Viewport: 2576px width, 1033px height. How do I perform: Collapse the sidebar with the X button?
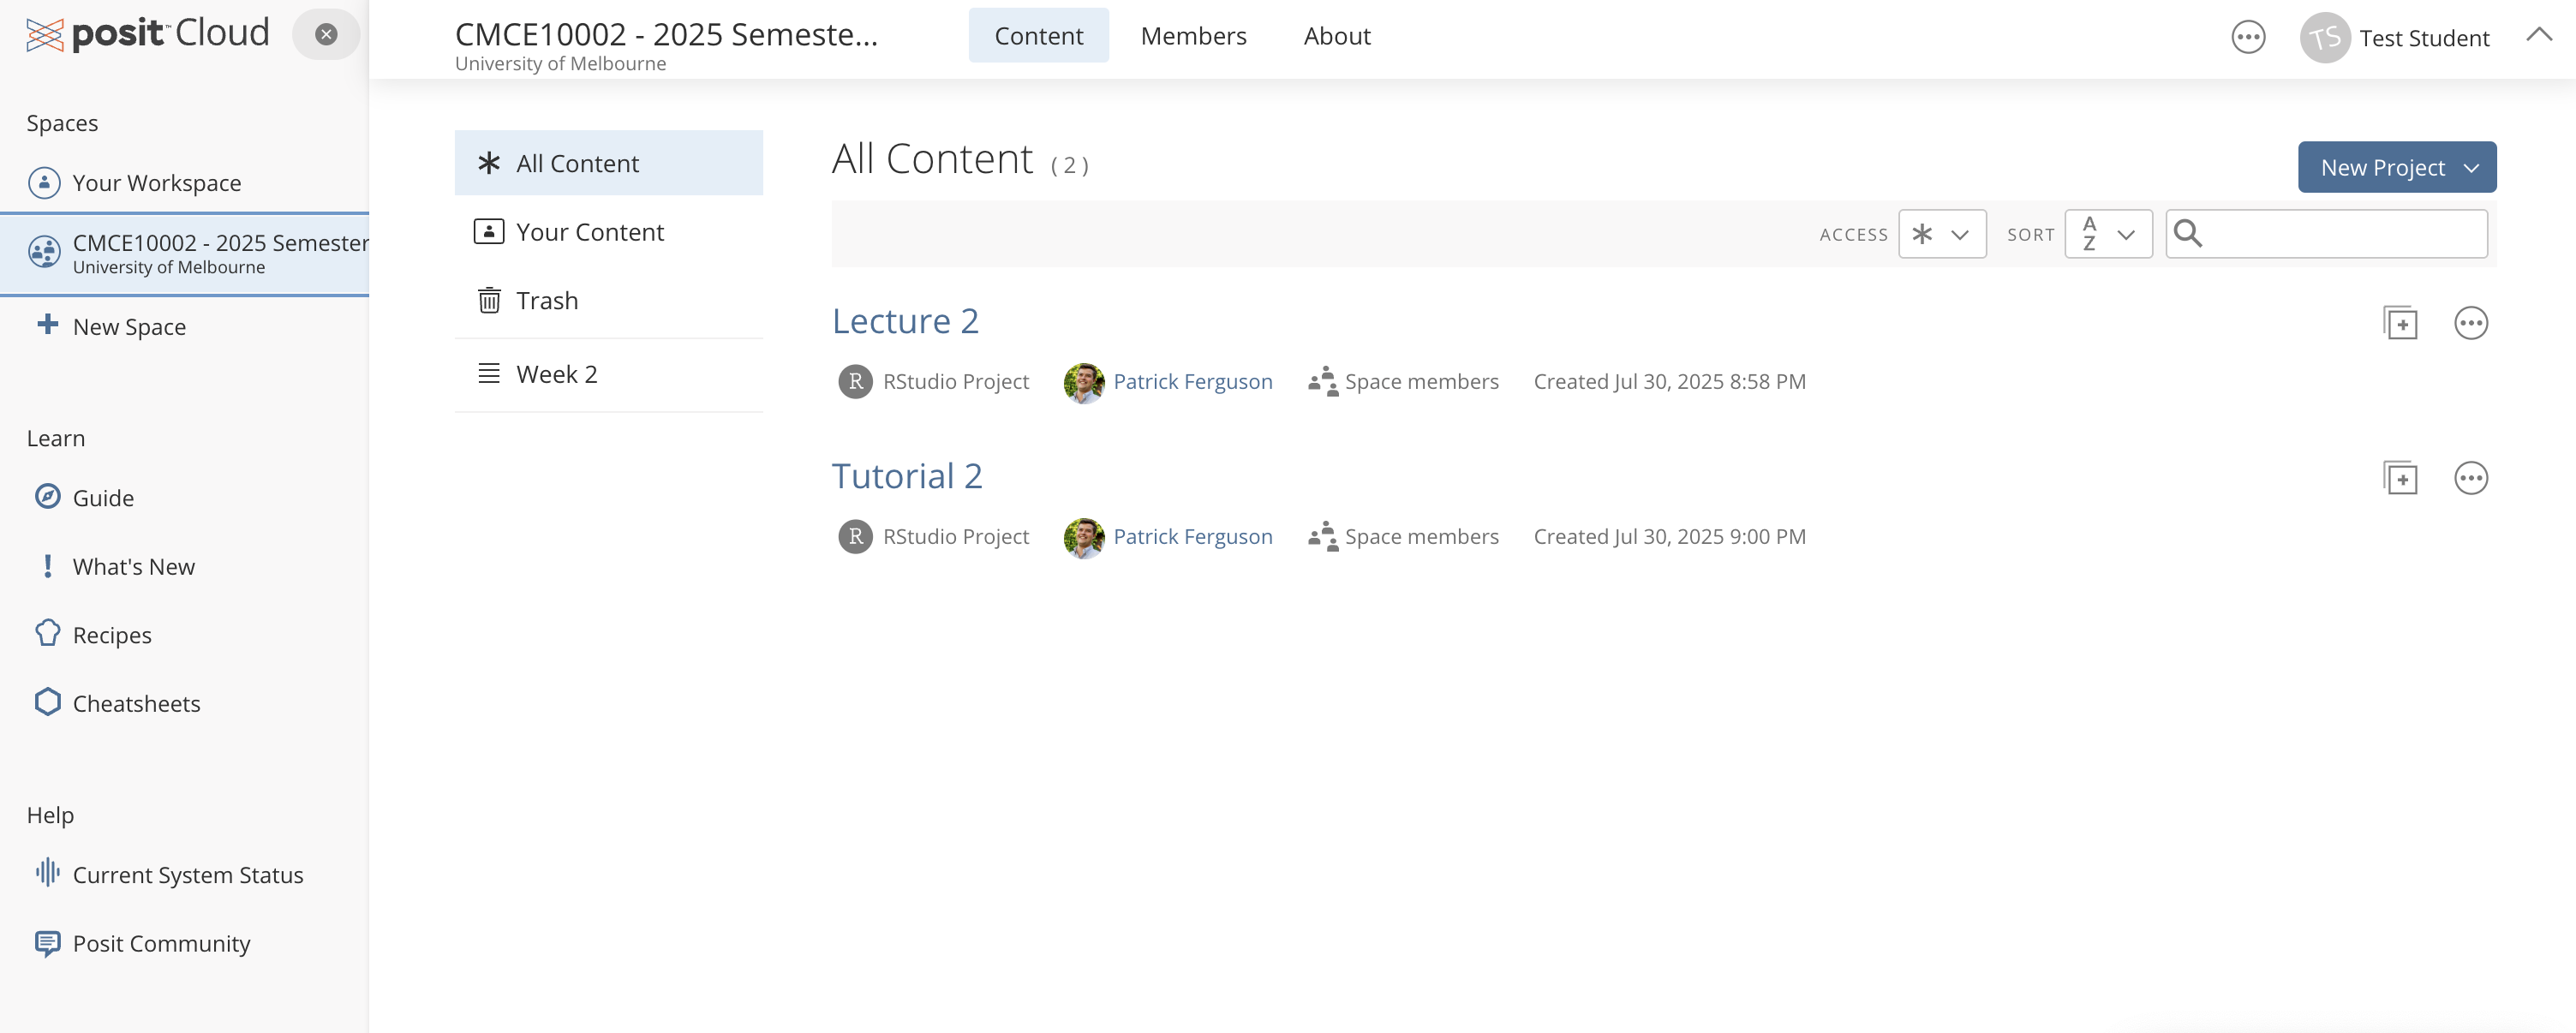[326, 34]
